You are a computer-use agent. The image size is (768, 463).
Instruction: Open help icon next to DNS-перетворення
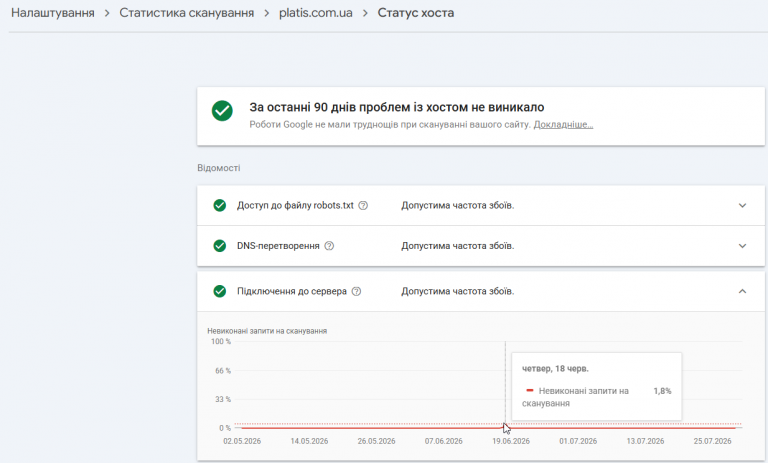pyautogui.click(x=329, y=246)
